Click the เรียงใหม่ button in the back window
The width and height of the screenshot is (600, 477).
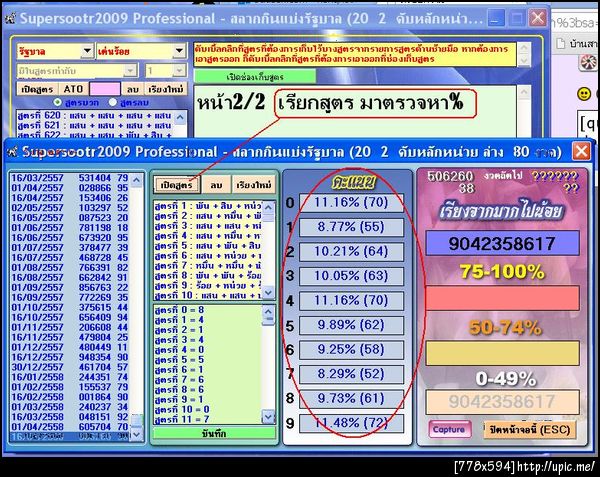click(x=166, y=89)
